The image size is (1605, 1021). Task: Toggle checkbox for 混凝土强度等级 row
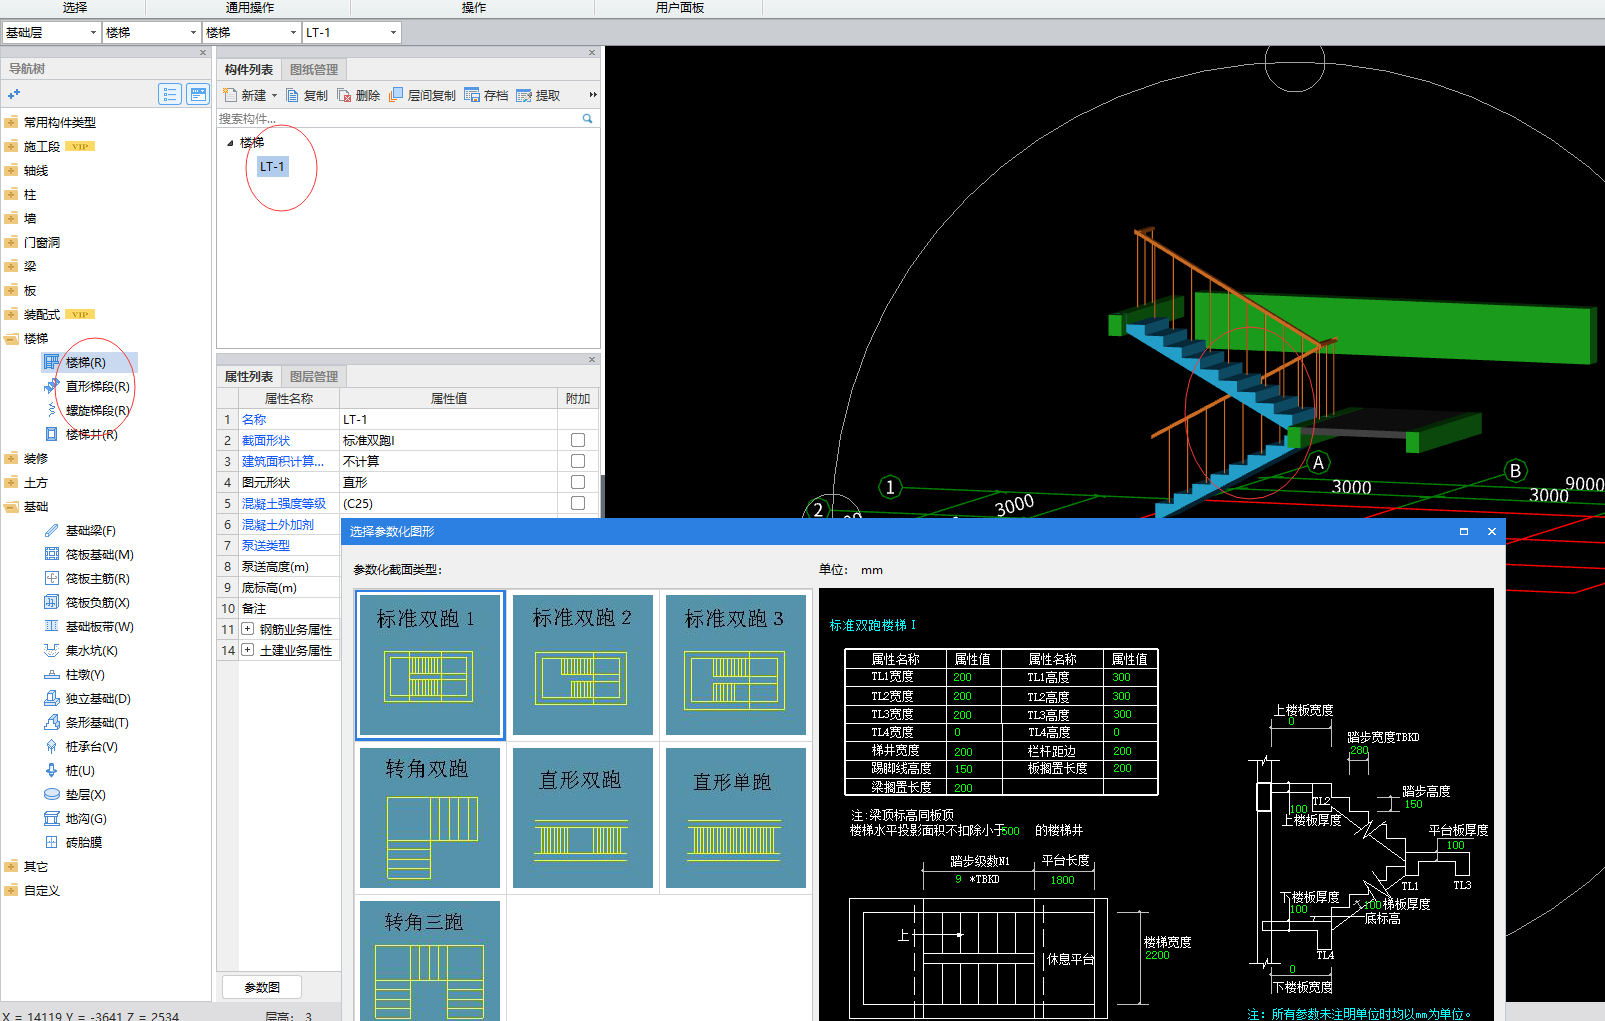pyautogui.click(x=578, y=503)
